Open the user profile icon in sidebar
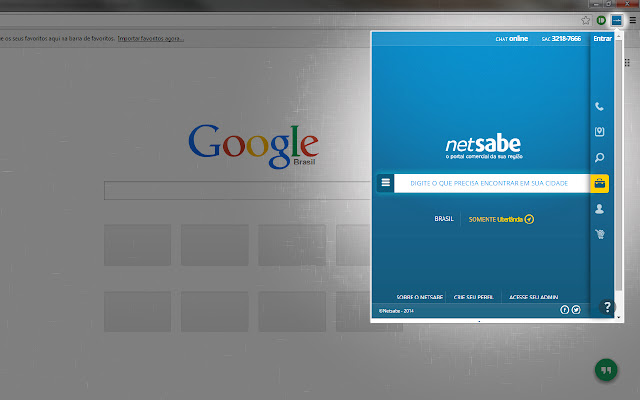640x400 pixels. [x=599, y=209]
